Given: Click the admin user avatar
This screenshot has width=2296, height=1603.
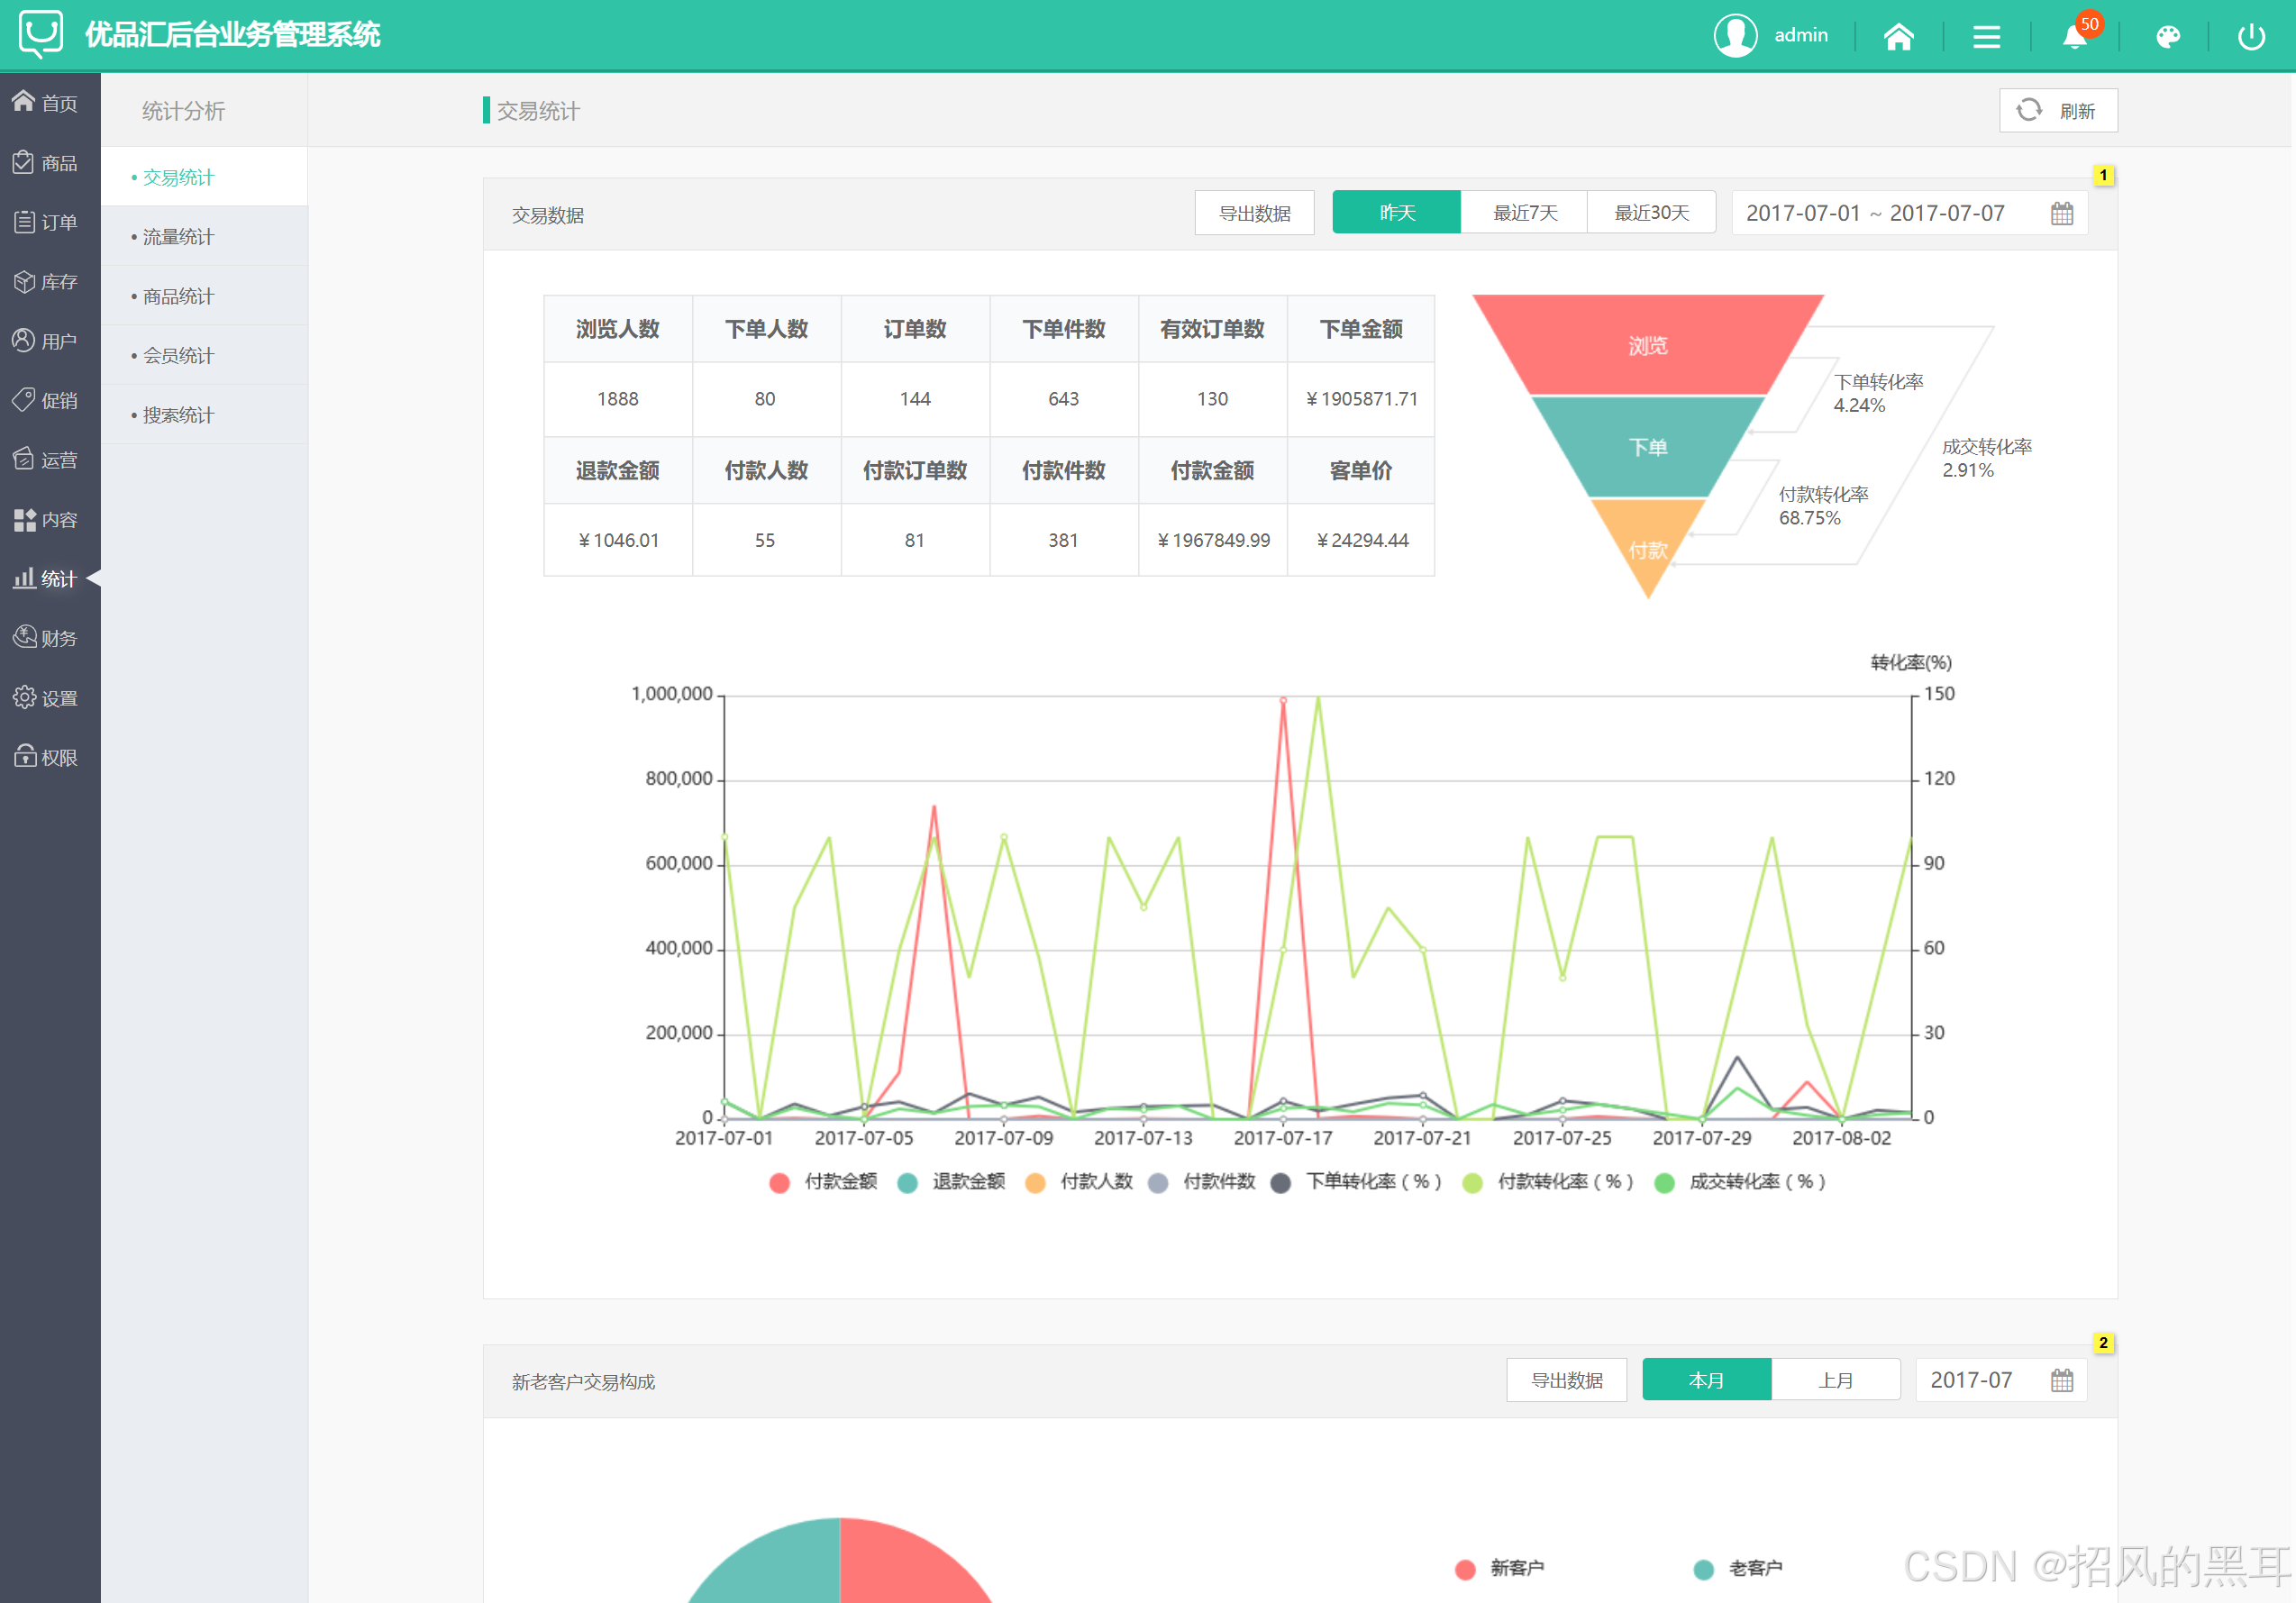Looking at the screenshot, I should (1735, 36).
